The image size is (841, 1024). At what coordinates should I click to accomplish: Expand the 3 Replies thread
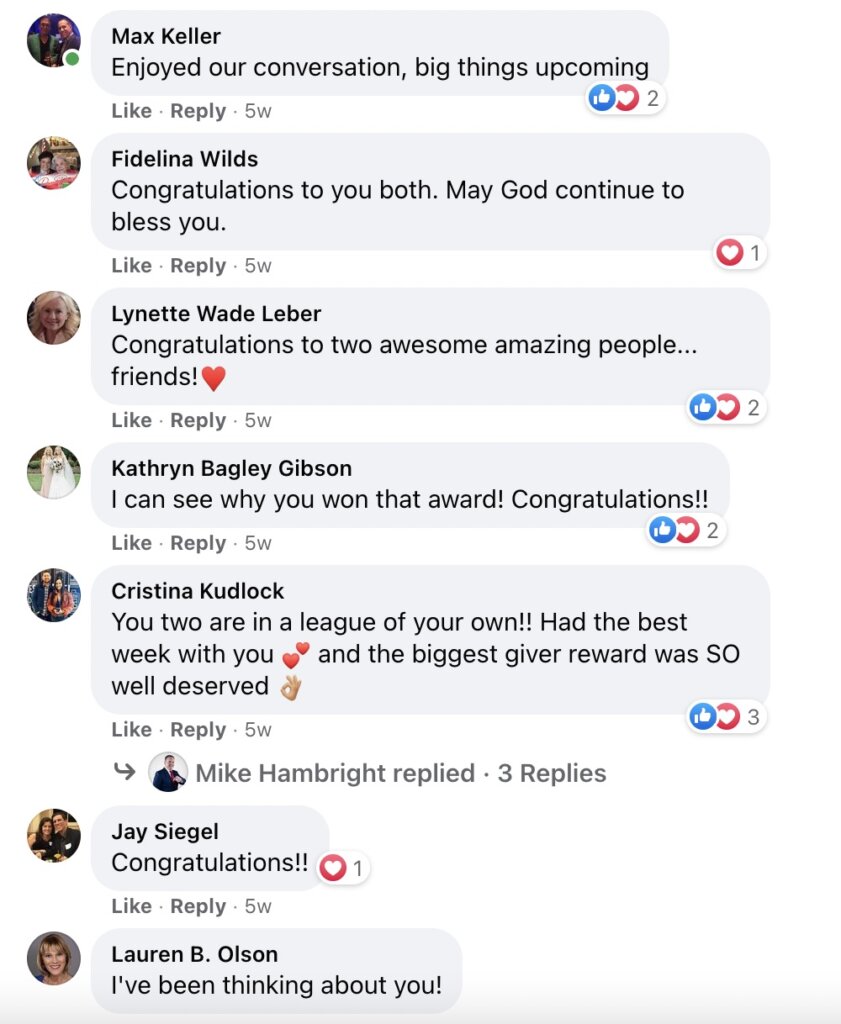coord(552,773)
